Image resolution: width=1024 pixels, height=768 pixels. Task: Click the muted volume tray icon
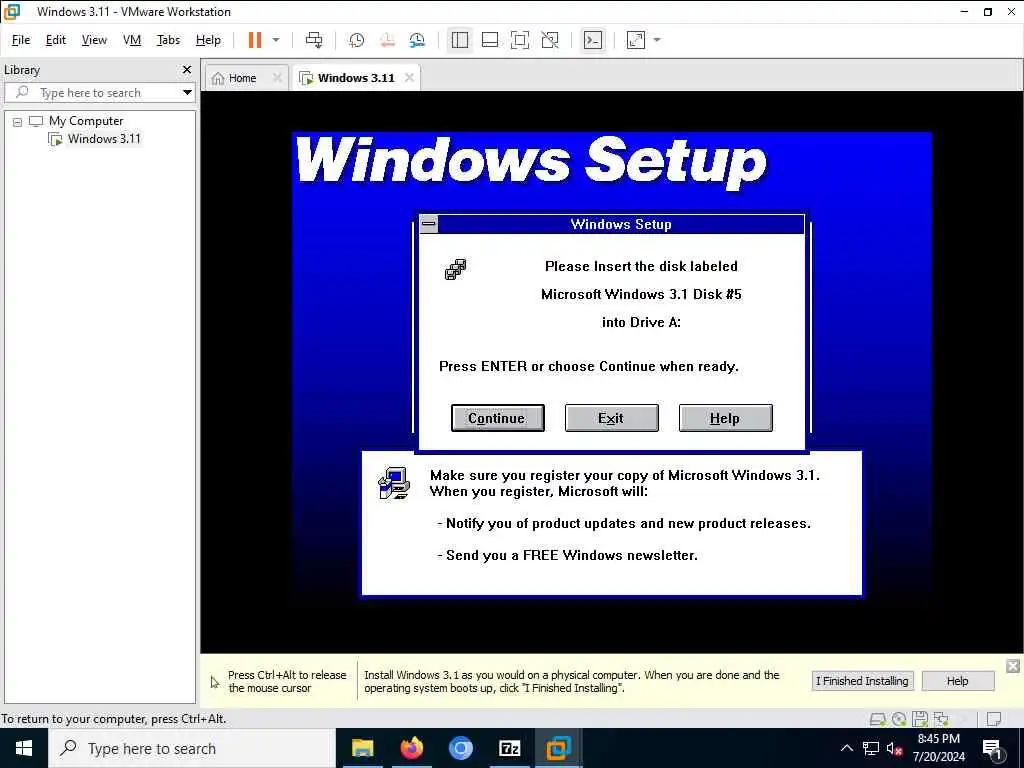point(894,748)
